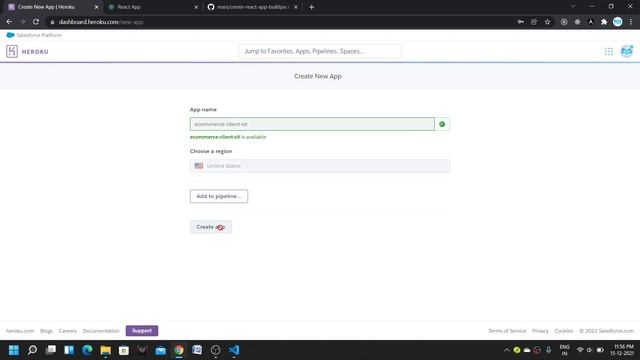The width and height of the screenshot is (640, 360).
Task: Close the Create New App Heroku tab
Action: point(96,7)
